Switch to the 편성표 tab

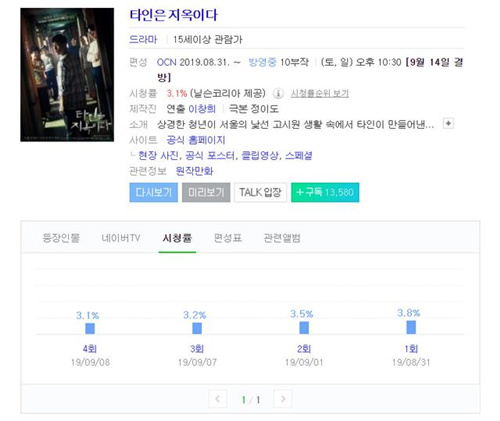coord(228,238)
